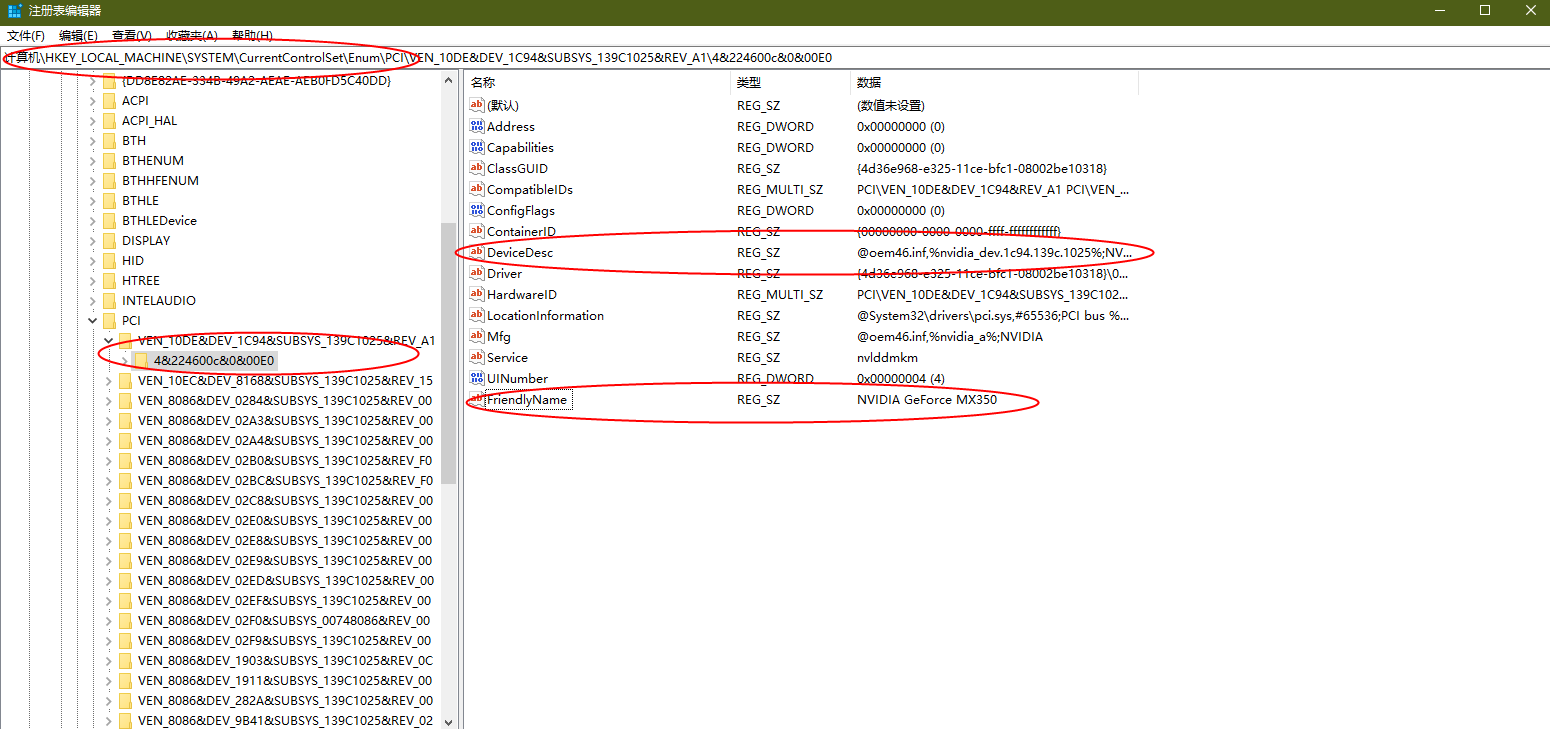Select the HTREE key name
Screen dimensions: 1550x729
pyautogui.click(x=141, y=280)
